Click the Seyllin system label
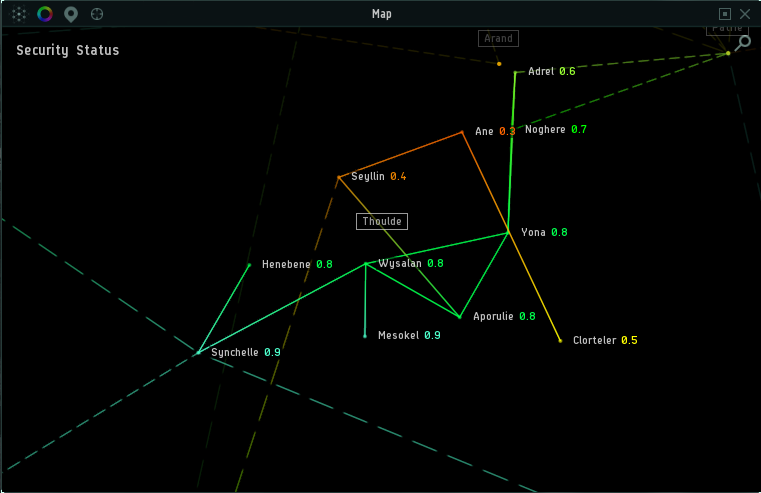 click(368, 177)
